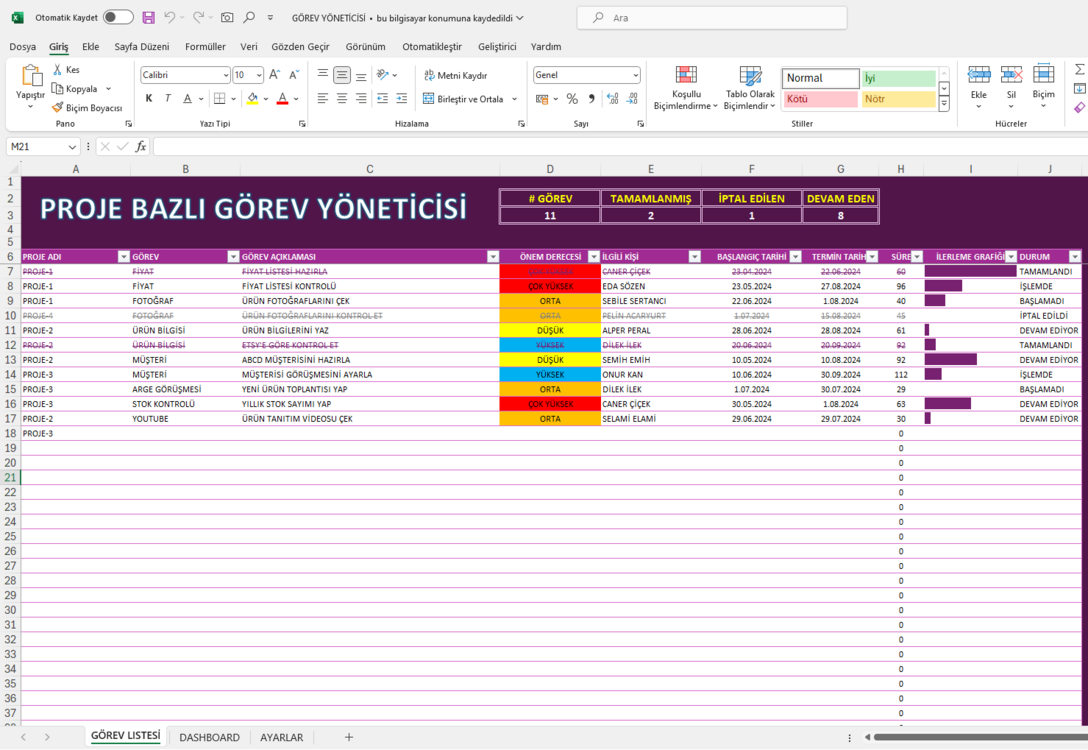Open the Formüller ribbon tab
This screenshot has height=750, width=1088.
click(x=205, y=46)
